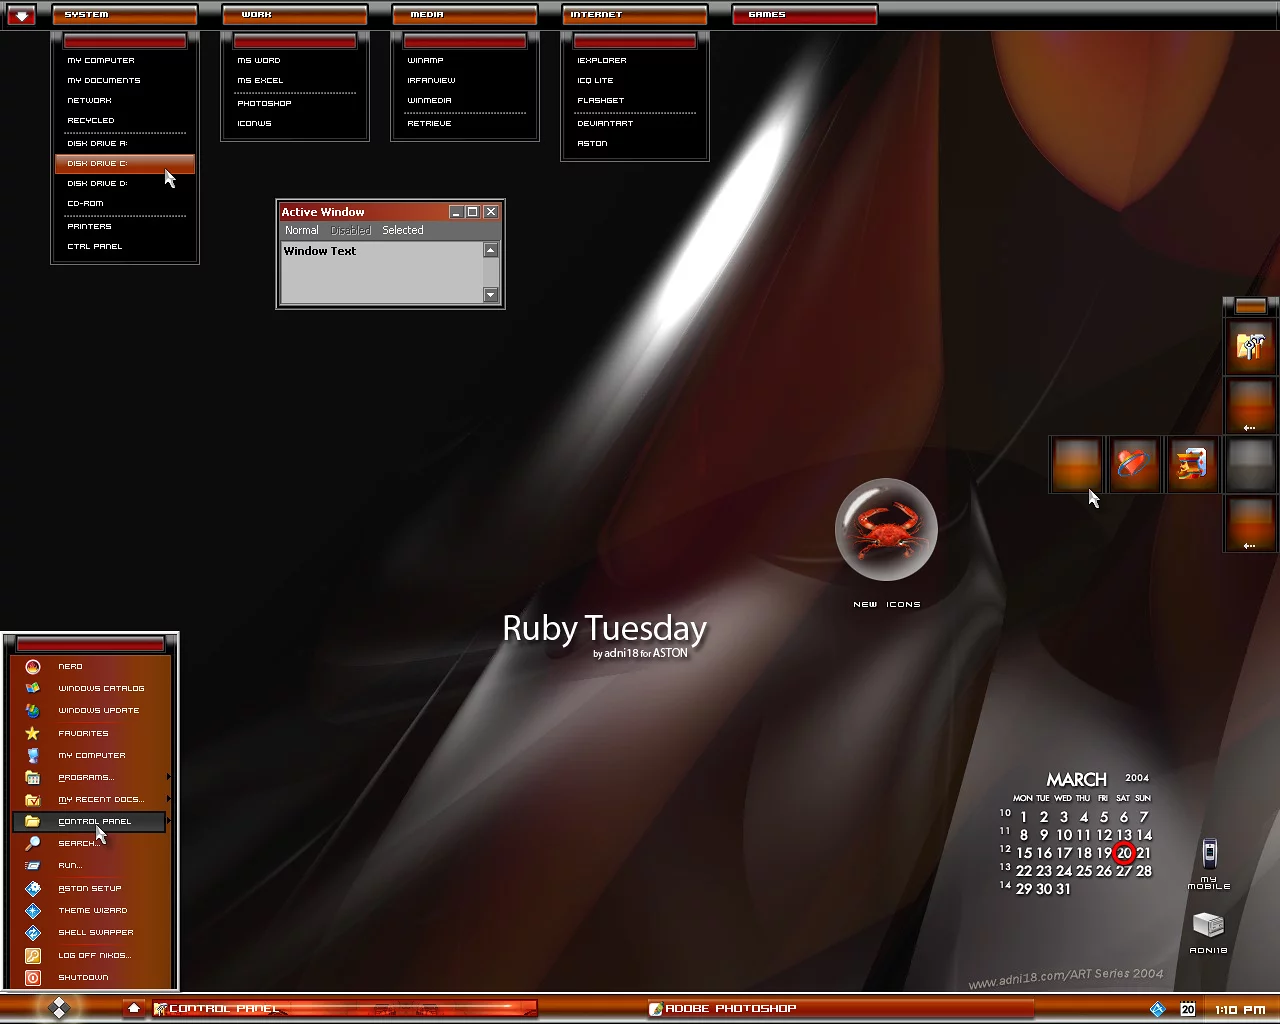
Task: Expand My Recent Docs submenu
Action: tap(100, 799)
